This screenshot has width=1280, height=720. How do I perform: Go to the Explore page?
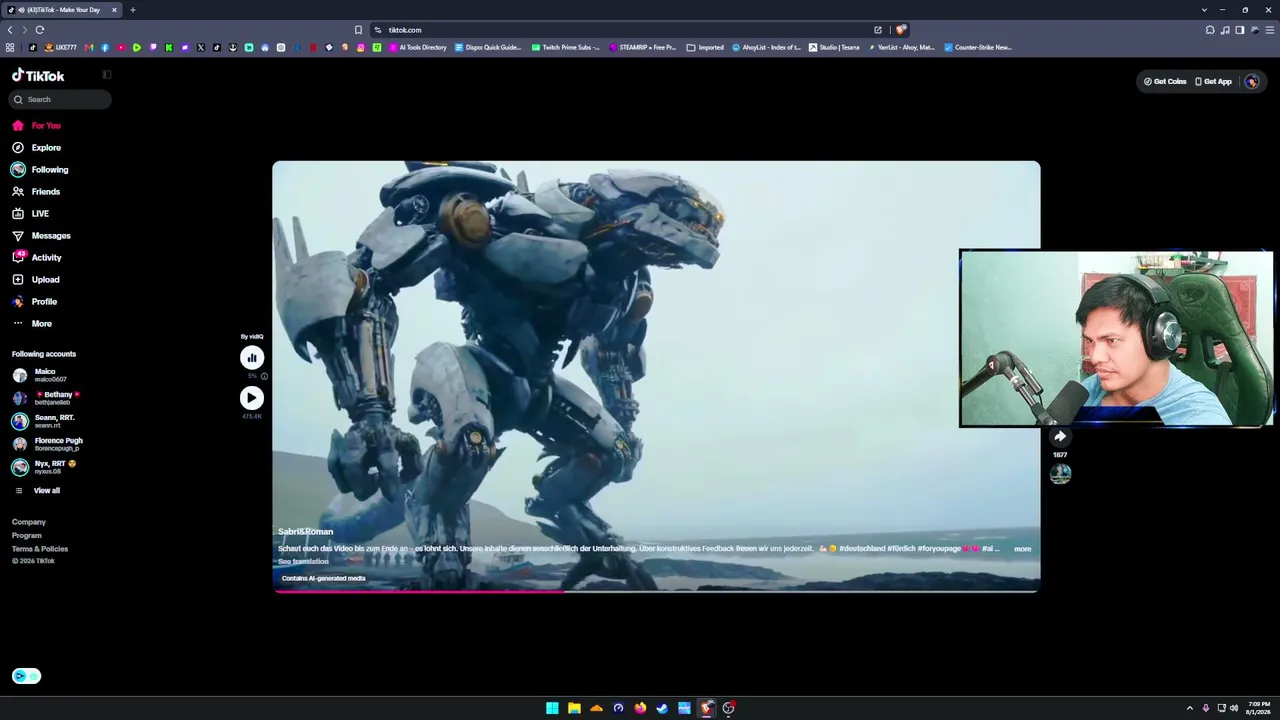(37, 148)
